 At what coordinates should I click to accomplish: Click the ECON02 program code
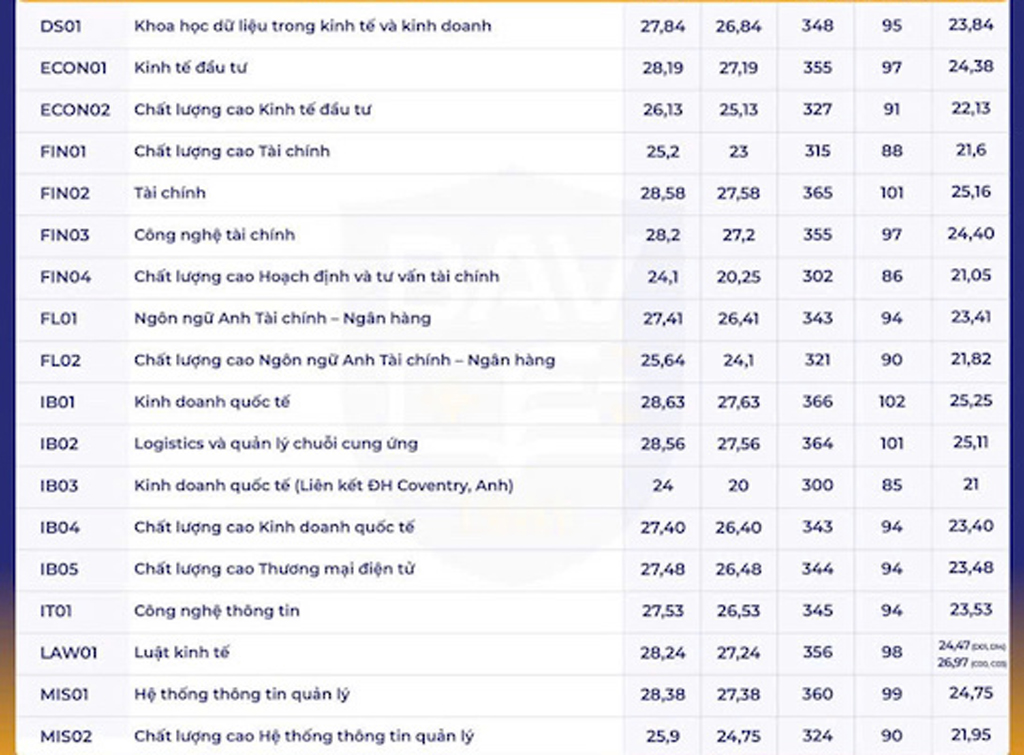75,110
